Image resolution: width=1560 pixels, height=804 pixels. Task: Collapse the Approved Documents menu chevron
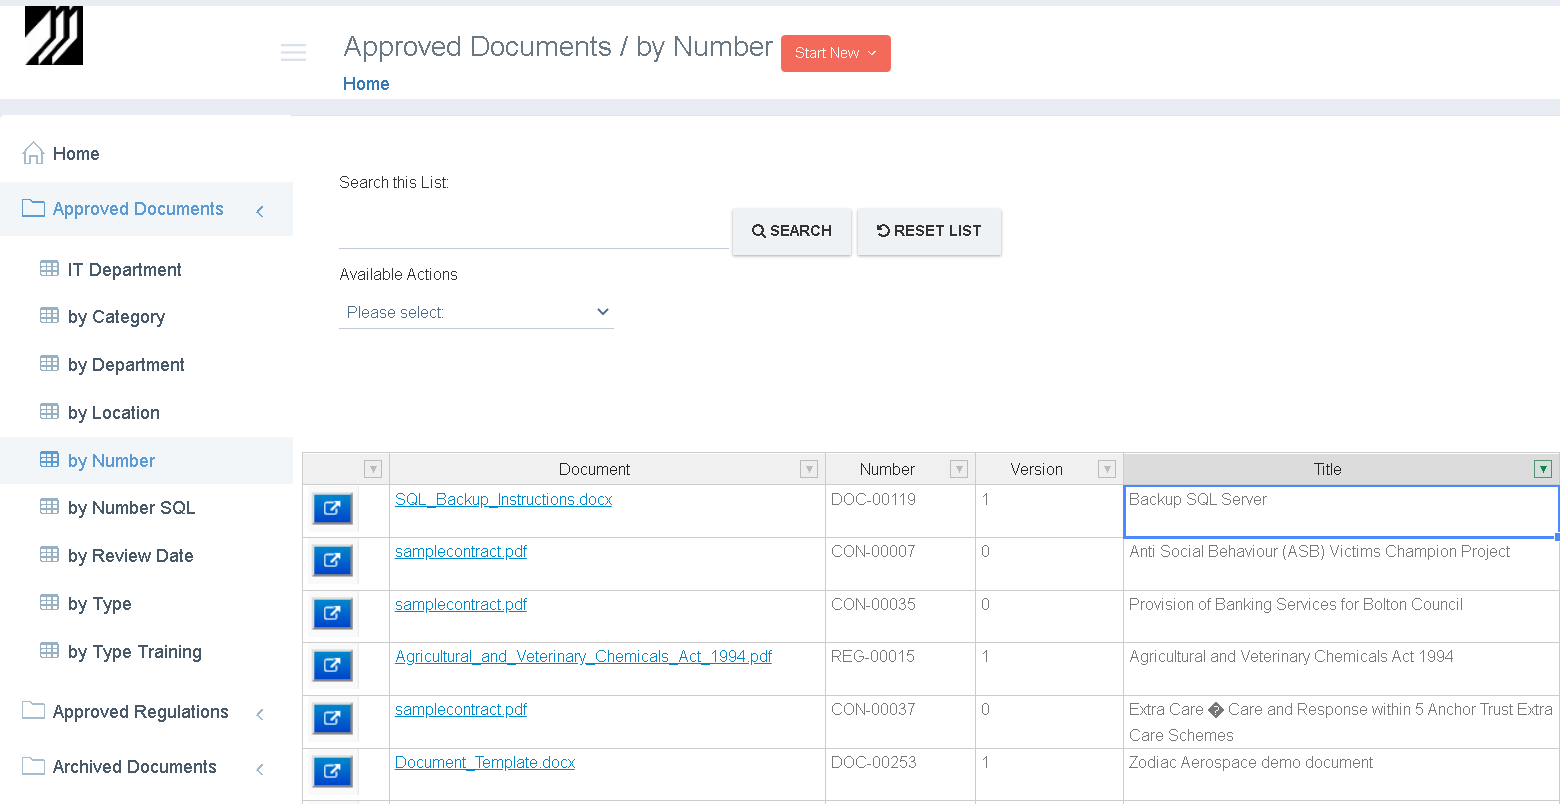(x=260, y=210)
